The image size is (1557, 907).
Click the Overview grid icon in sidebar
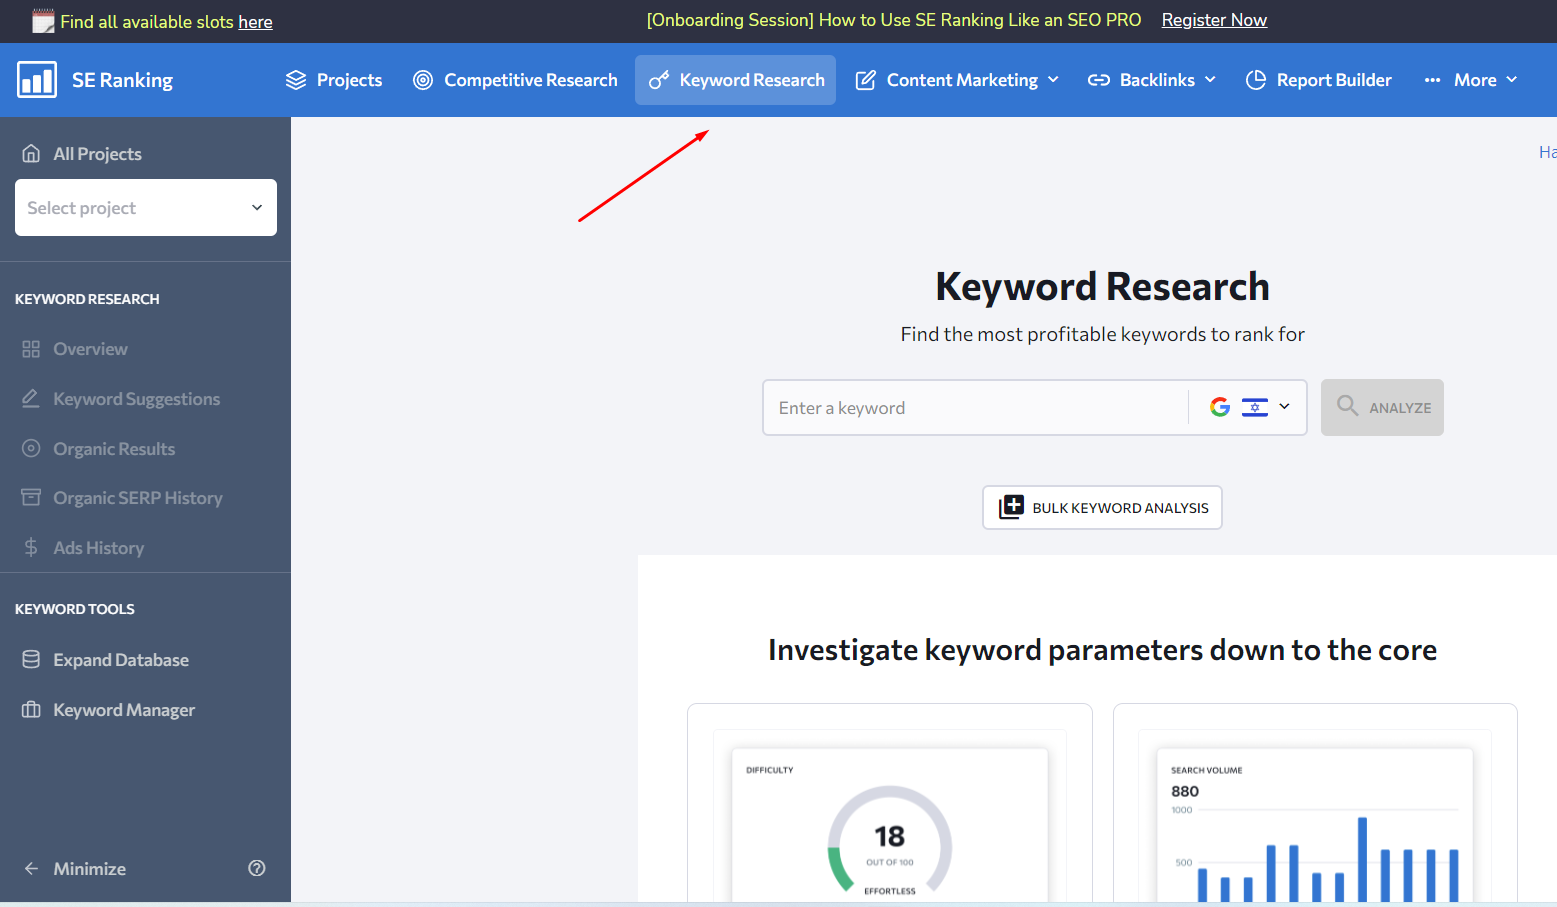(x=31, y=349)
